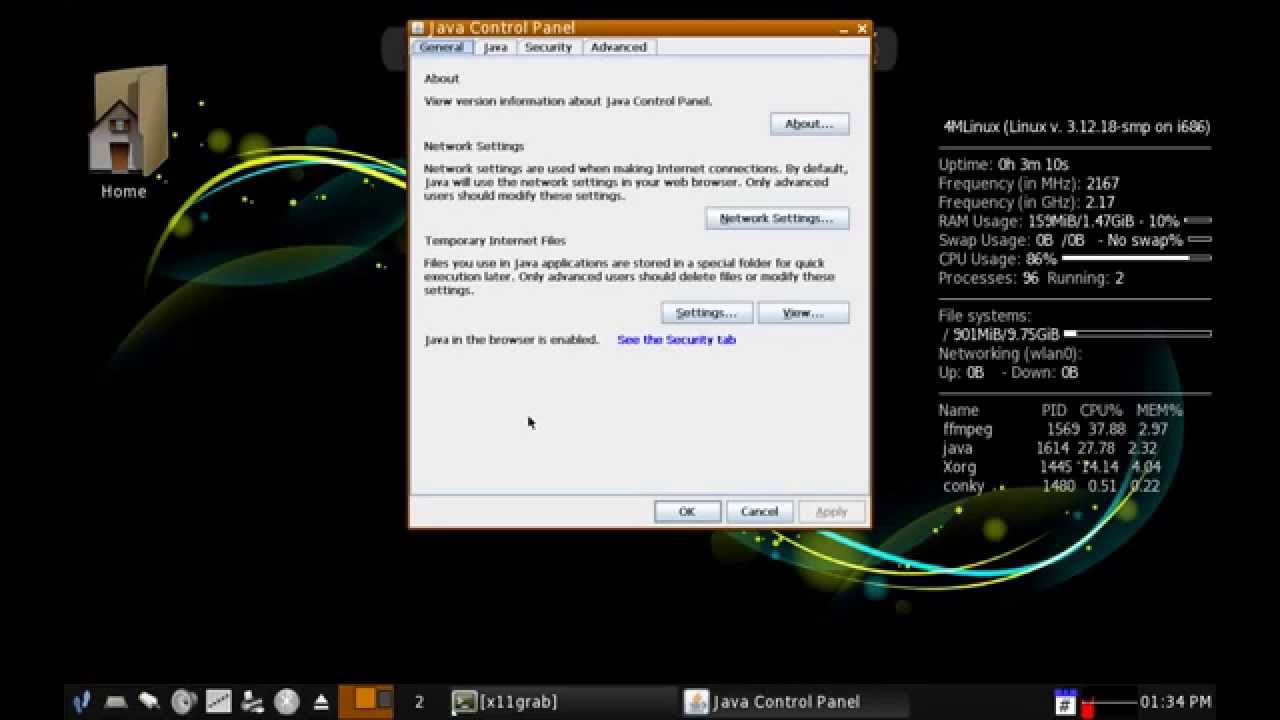
Task: Close the Java Control Panel window
Action: [x=862, y=28]
